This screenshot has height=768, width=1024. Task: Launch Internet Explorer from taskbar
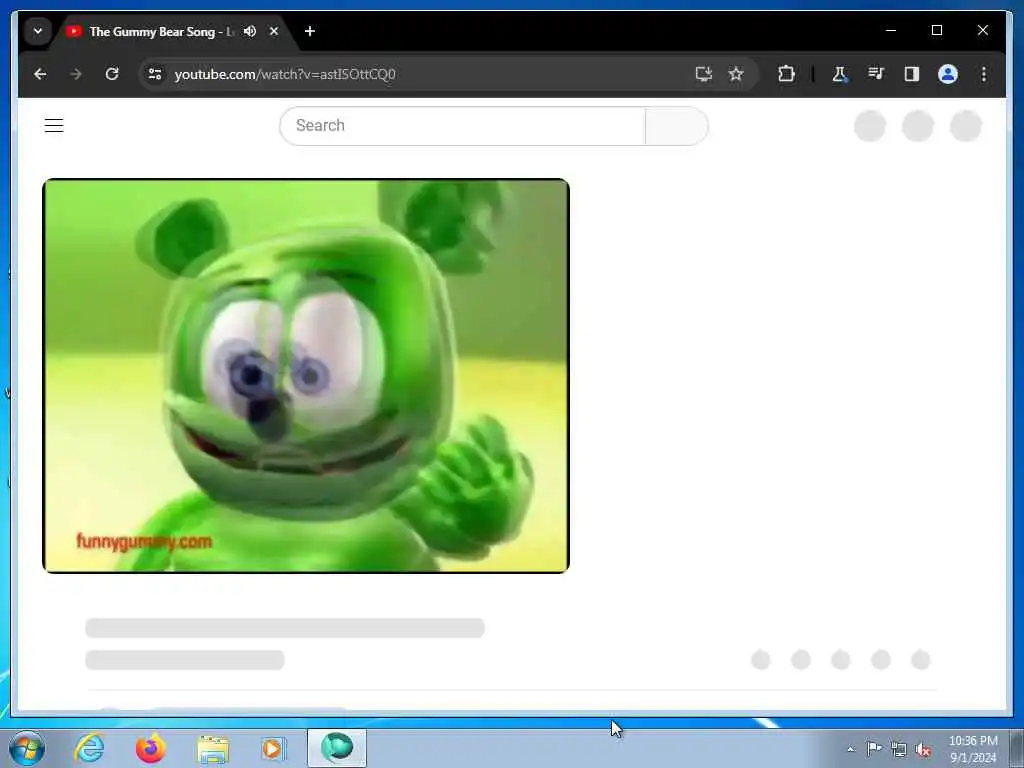[x=89, y=748]
